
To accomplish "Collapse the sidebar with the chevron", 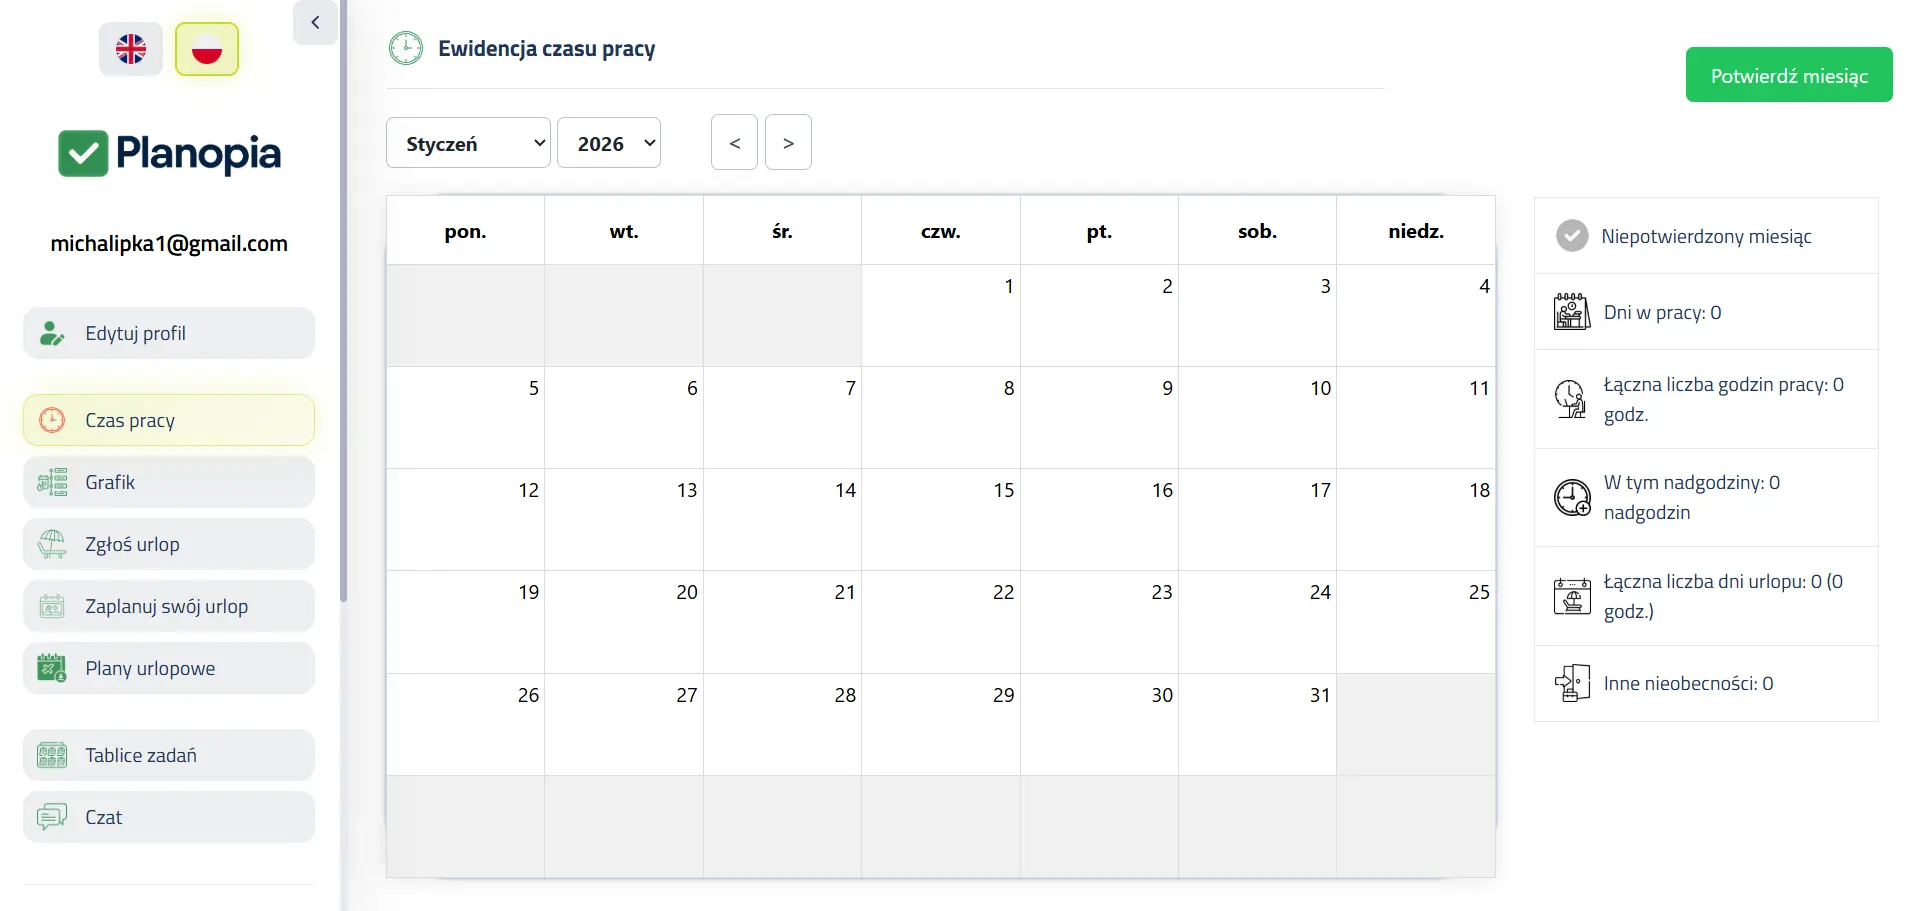I will click(x=315, y=22).
